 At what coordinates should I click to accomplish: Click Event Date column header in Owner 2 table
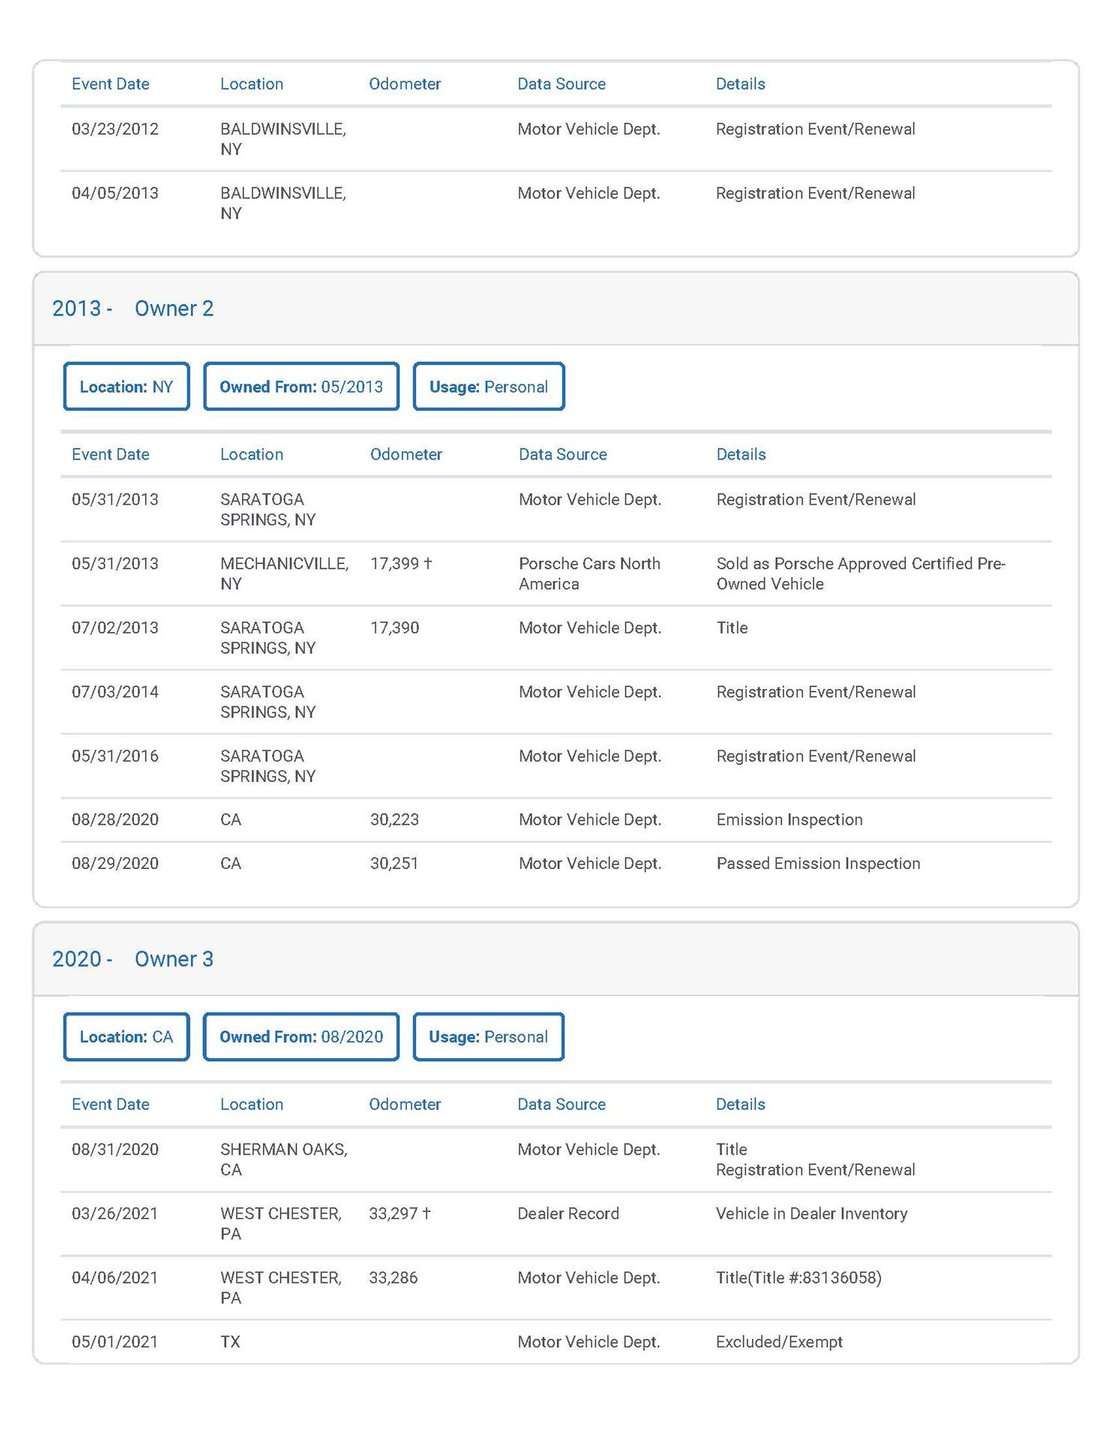pyautogui.click(x=110, y=455)
